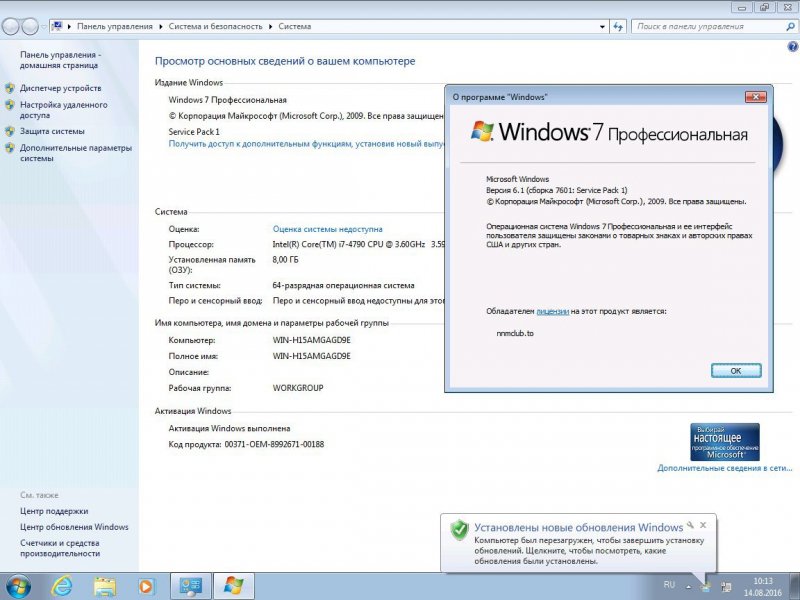The height and width of the screenshot is (600, 800).
Task: Close the О программе "Windows" dialog
Action: pos(756,97)
